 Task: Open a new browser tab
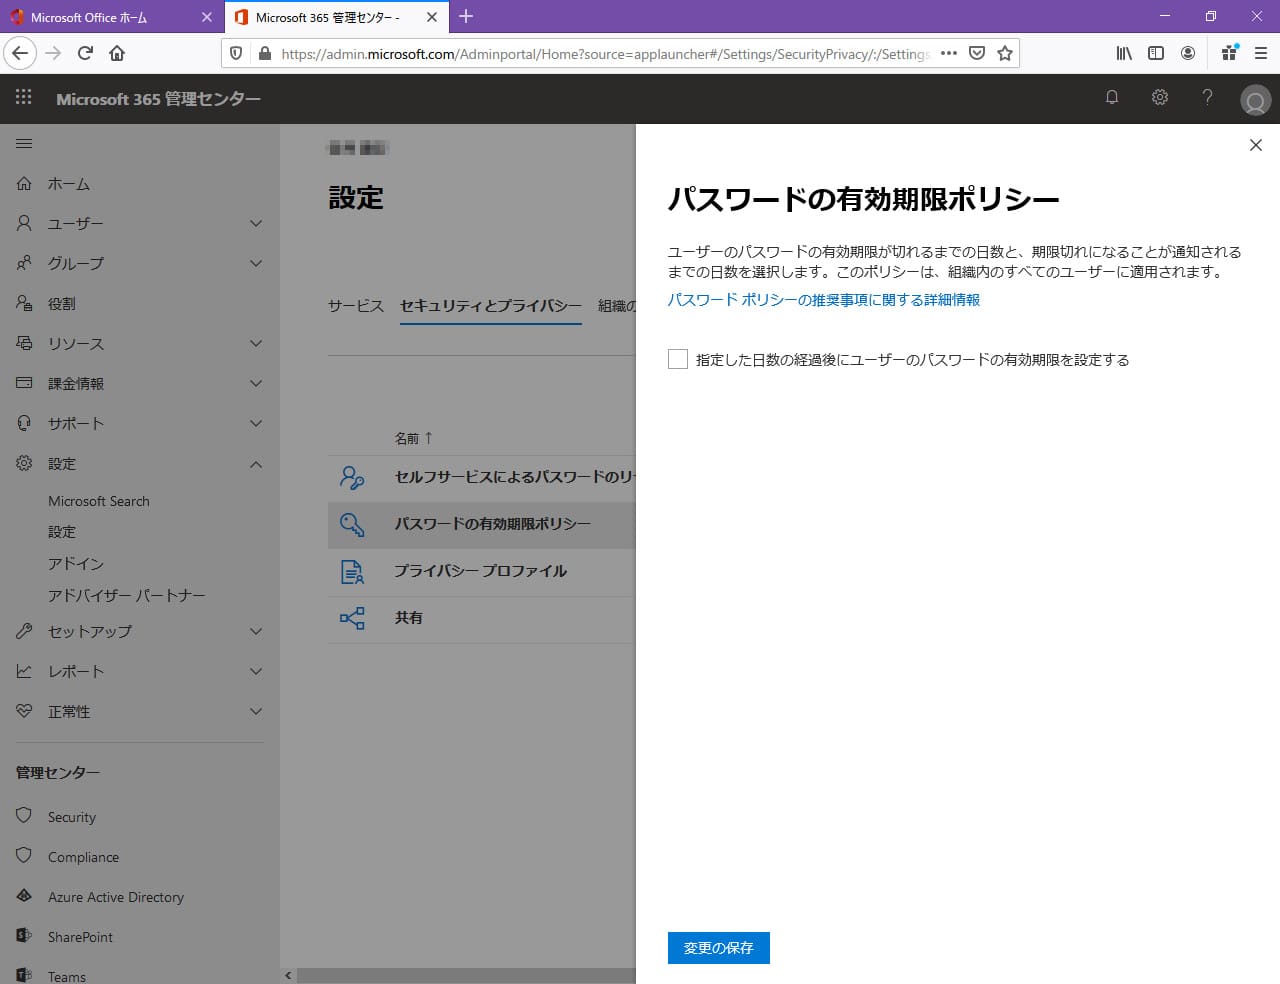(x=466, y=16)
